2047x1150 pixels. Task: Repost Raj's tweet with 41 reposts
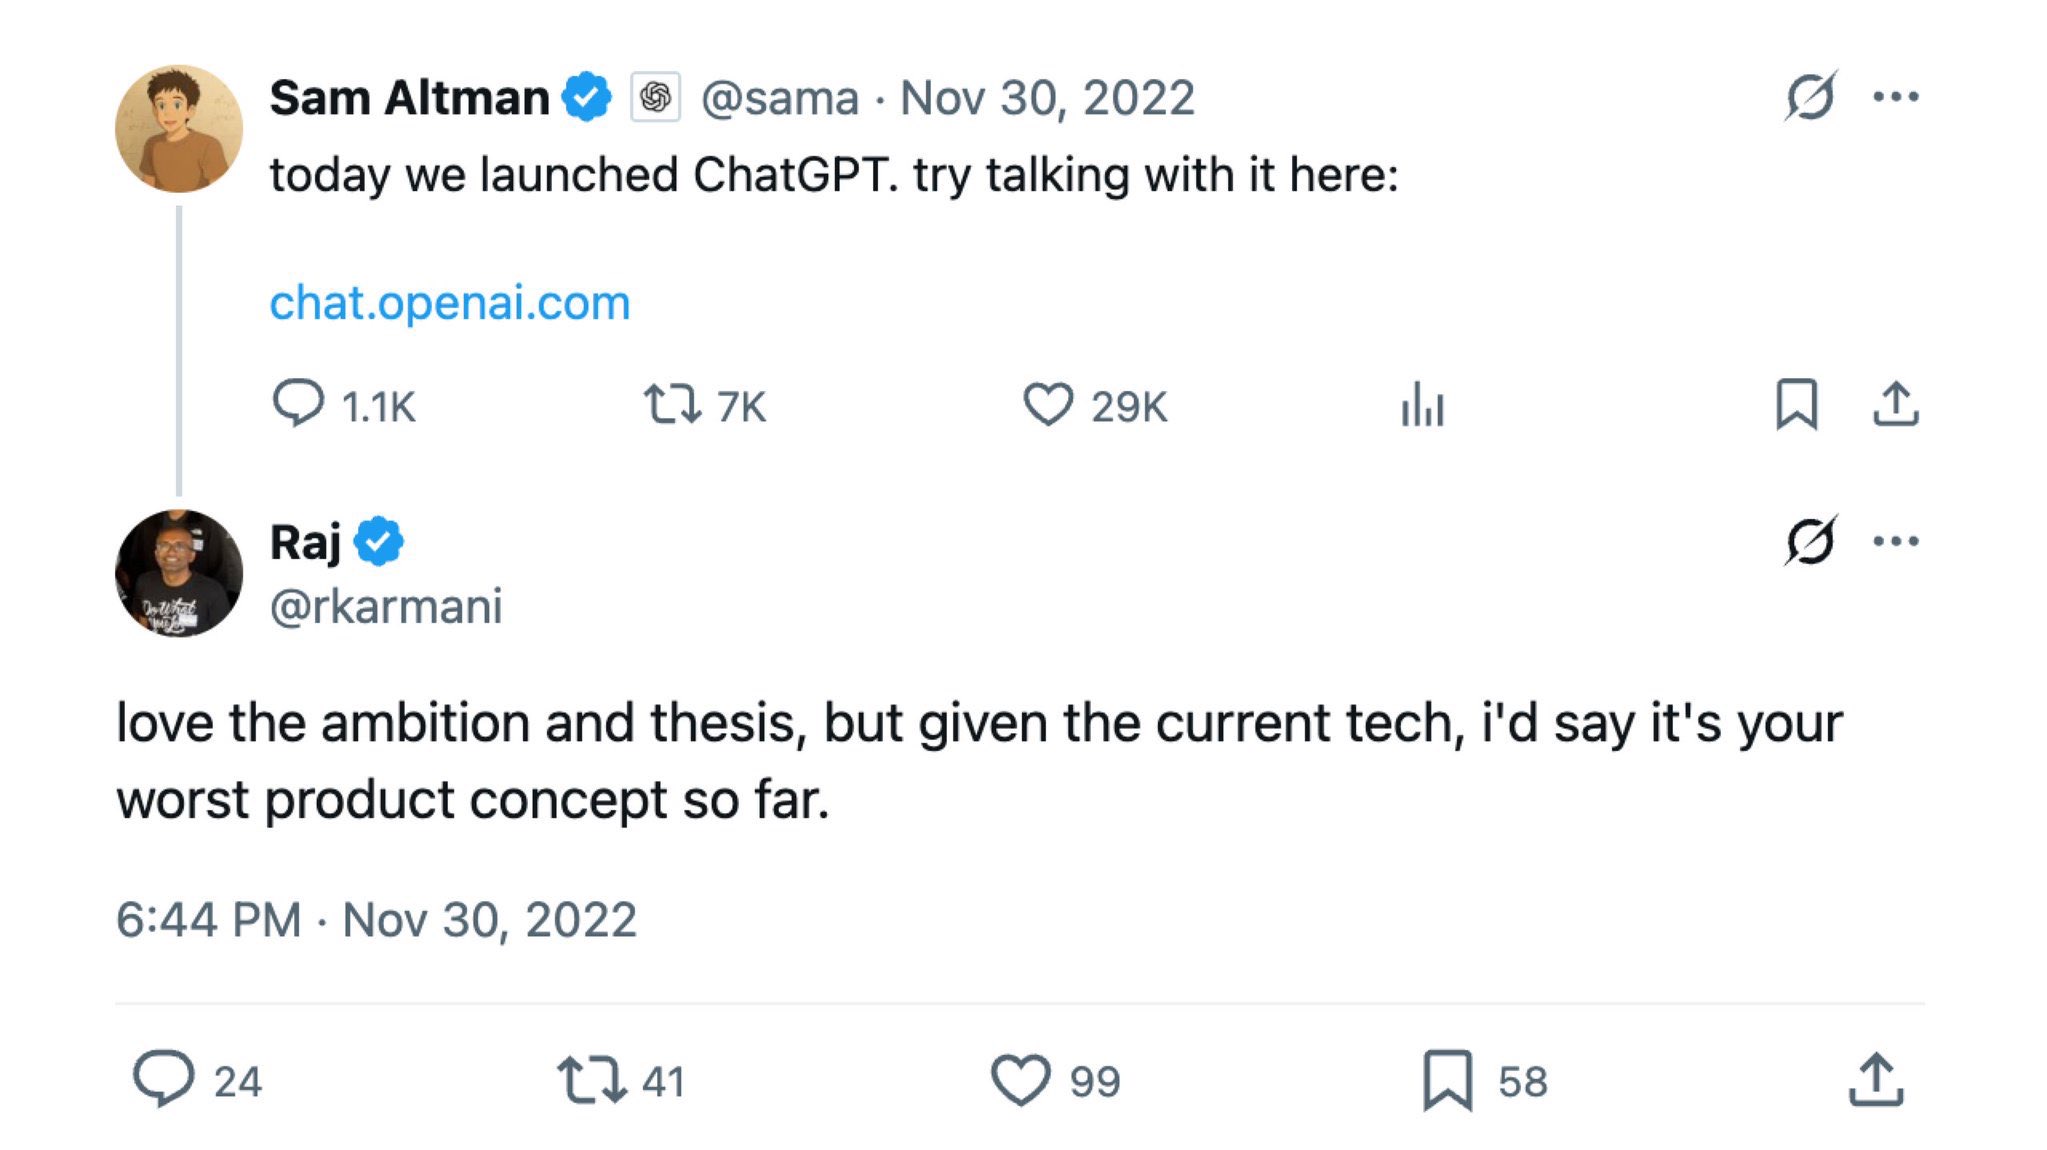click(591, 1079)
